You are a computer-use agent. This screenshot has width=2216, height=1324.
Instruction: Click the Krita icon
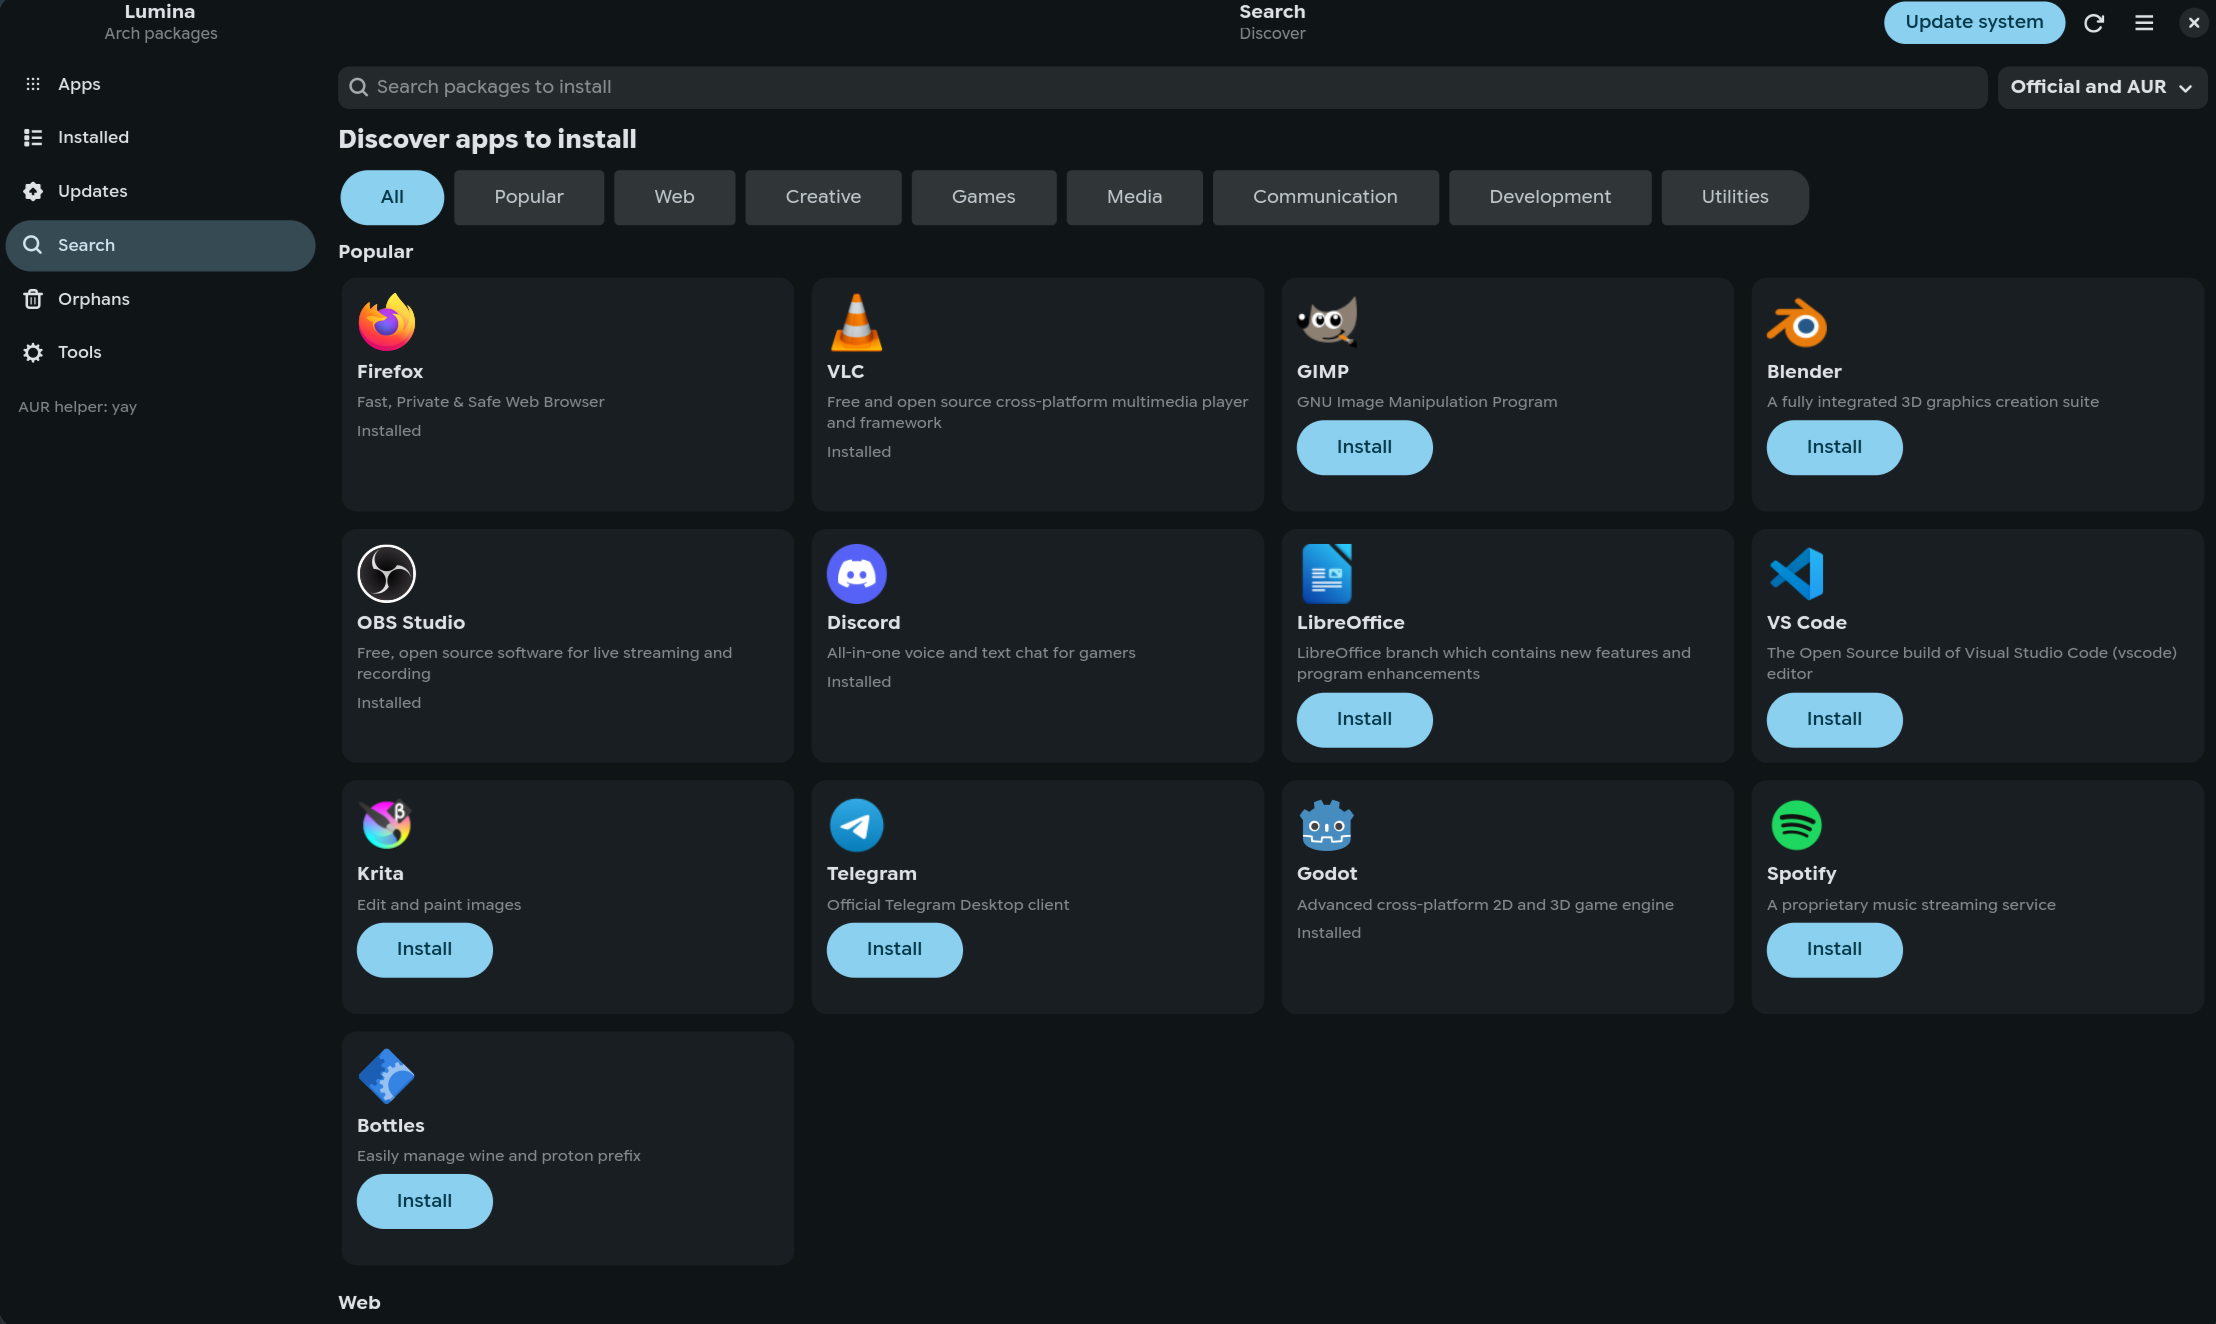point(386,824)
